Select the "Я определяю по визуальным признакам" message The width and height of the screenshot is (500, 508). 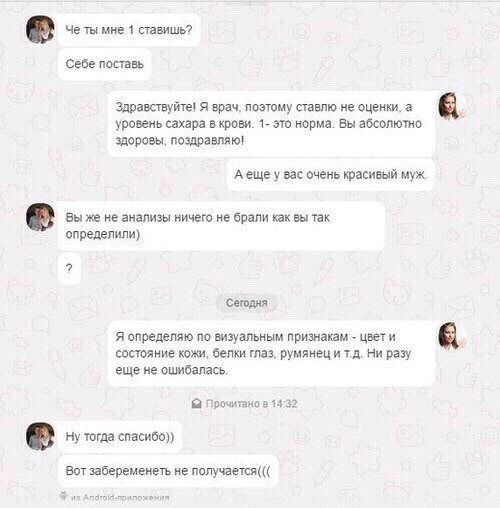(x=271, y=353)
